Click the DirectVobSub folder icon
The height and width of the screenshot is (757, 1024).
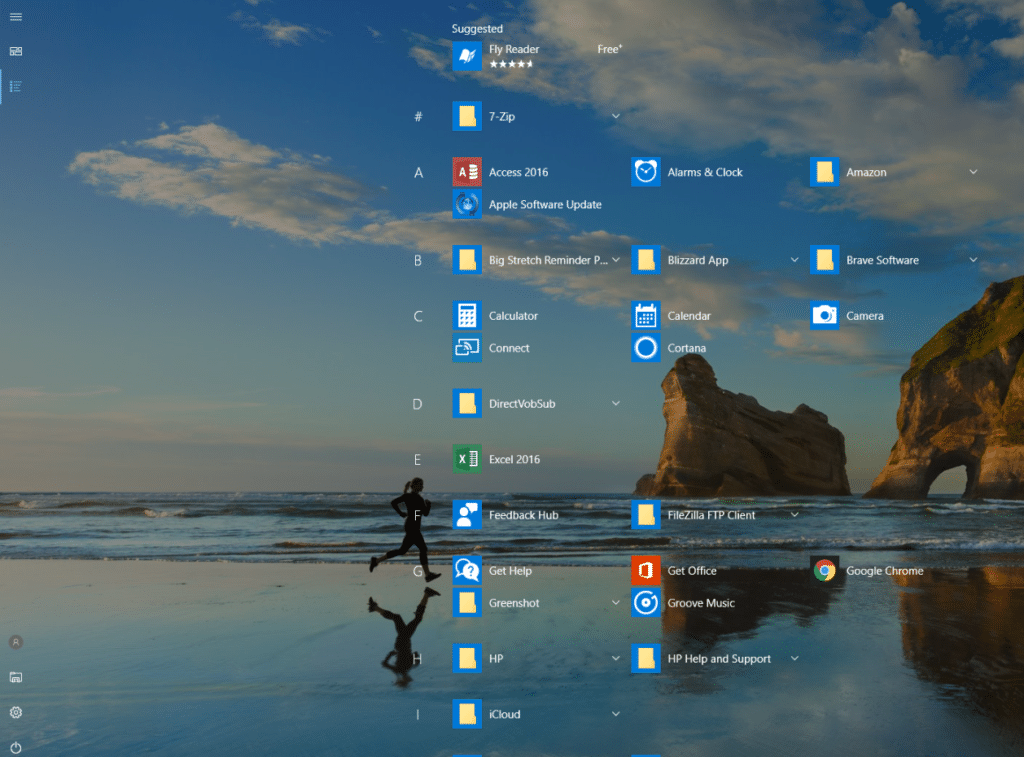click(x=467, y=404)
